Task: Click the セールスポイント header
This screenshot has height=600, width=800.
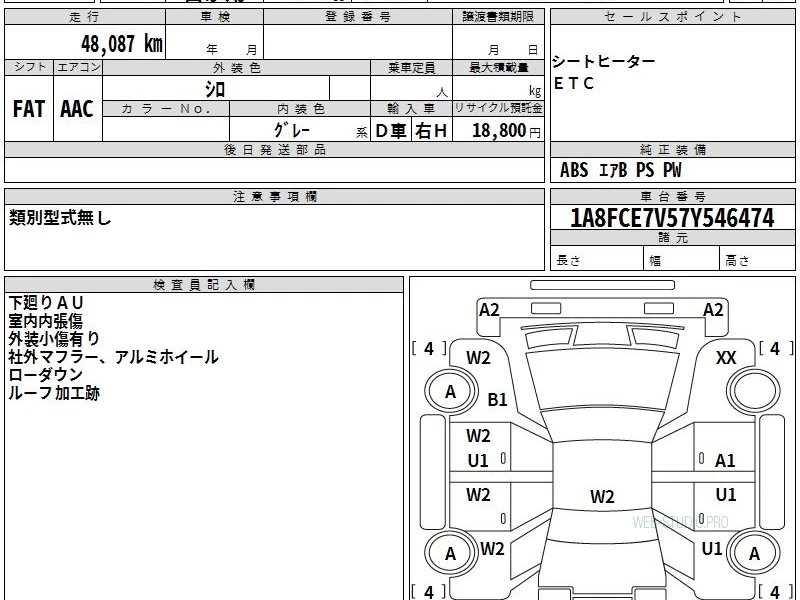Action: tap(672, 17)
